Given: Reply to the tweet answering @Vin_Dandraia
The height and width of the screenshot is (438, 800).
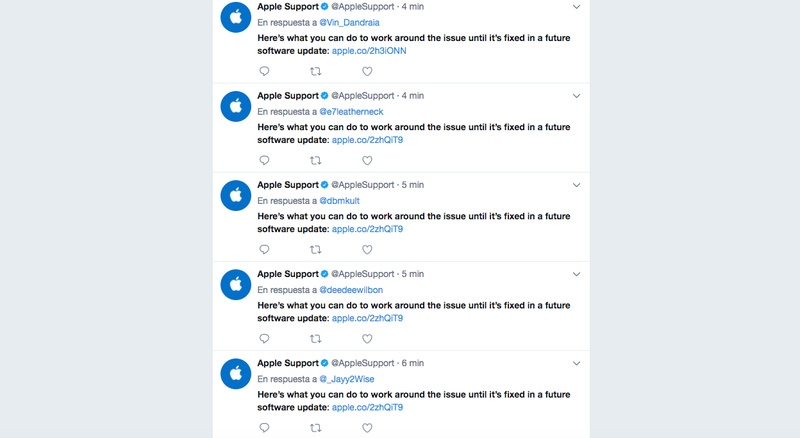Looking at the screenshot, I should pos(264,71).
